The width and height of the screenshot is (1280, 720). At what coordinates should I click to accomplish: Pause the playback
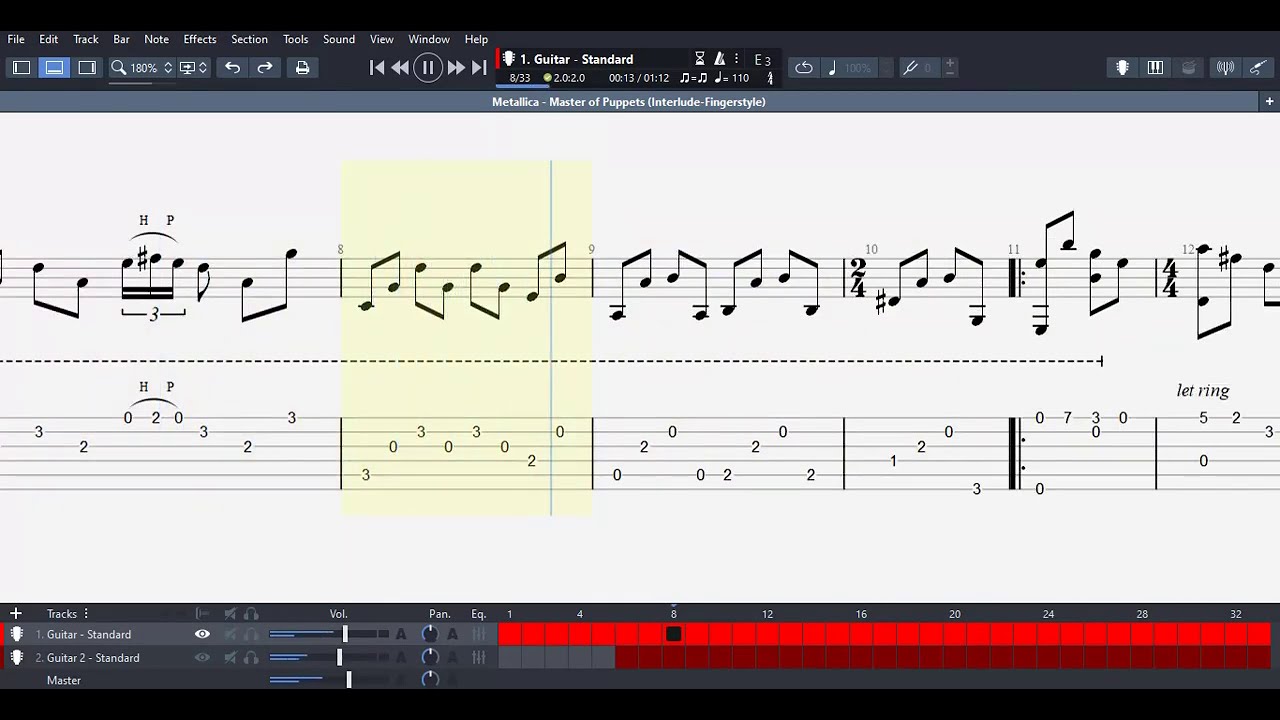(x=428, y=68)
